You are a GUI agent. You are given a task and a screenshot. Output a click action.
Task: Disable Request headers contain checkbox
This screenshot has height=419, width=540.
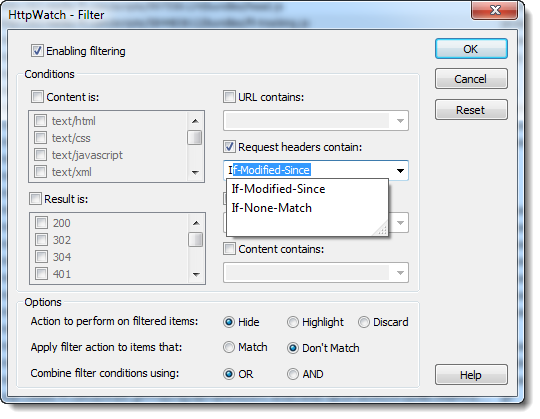click(229, 147)
